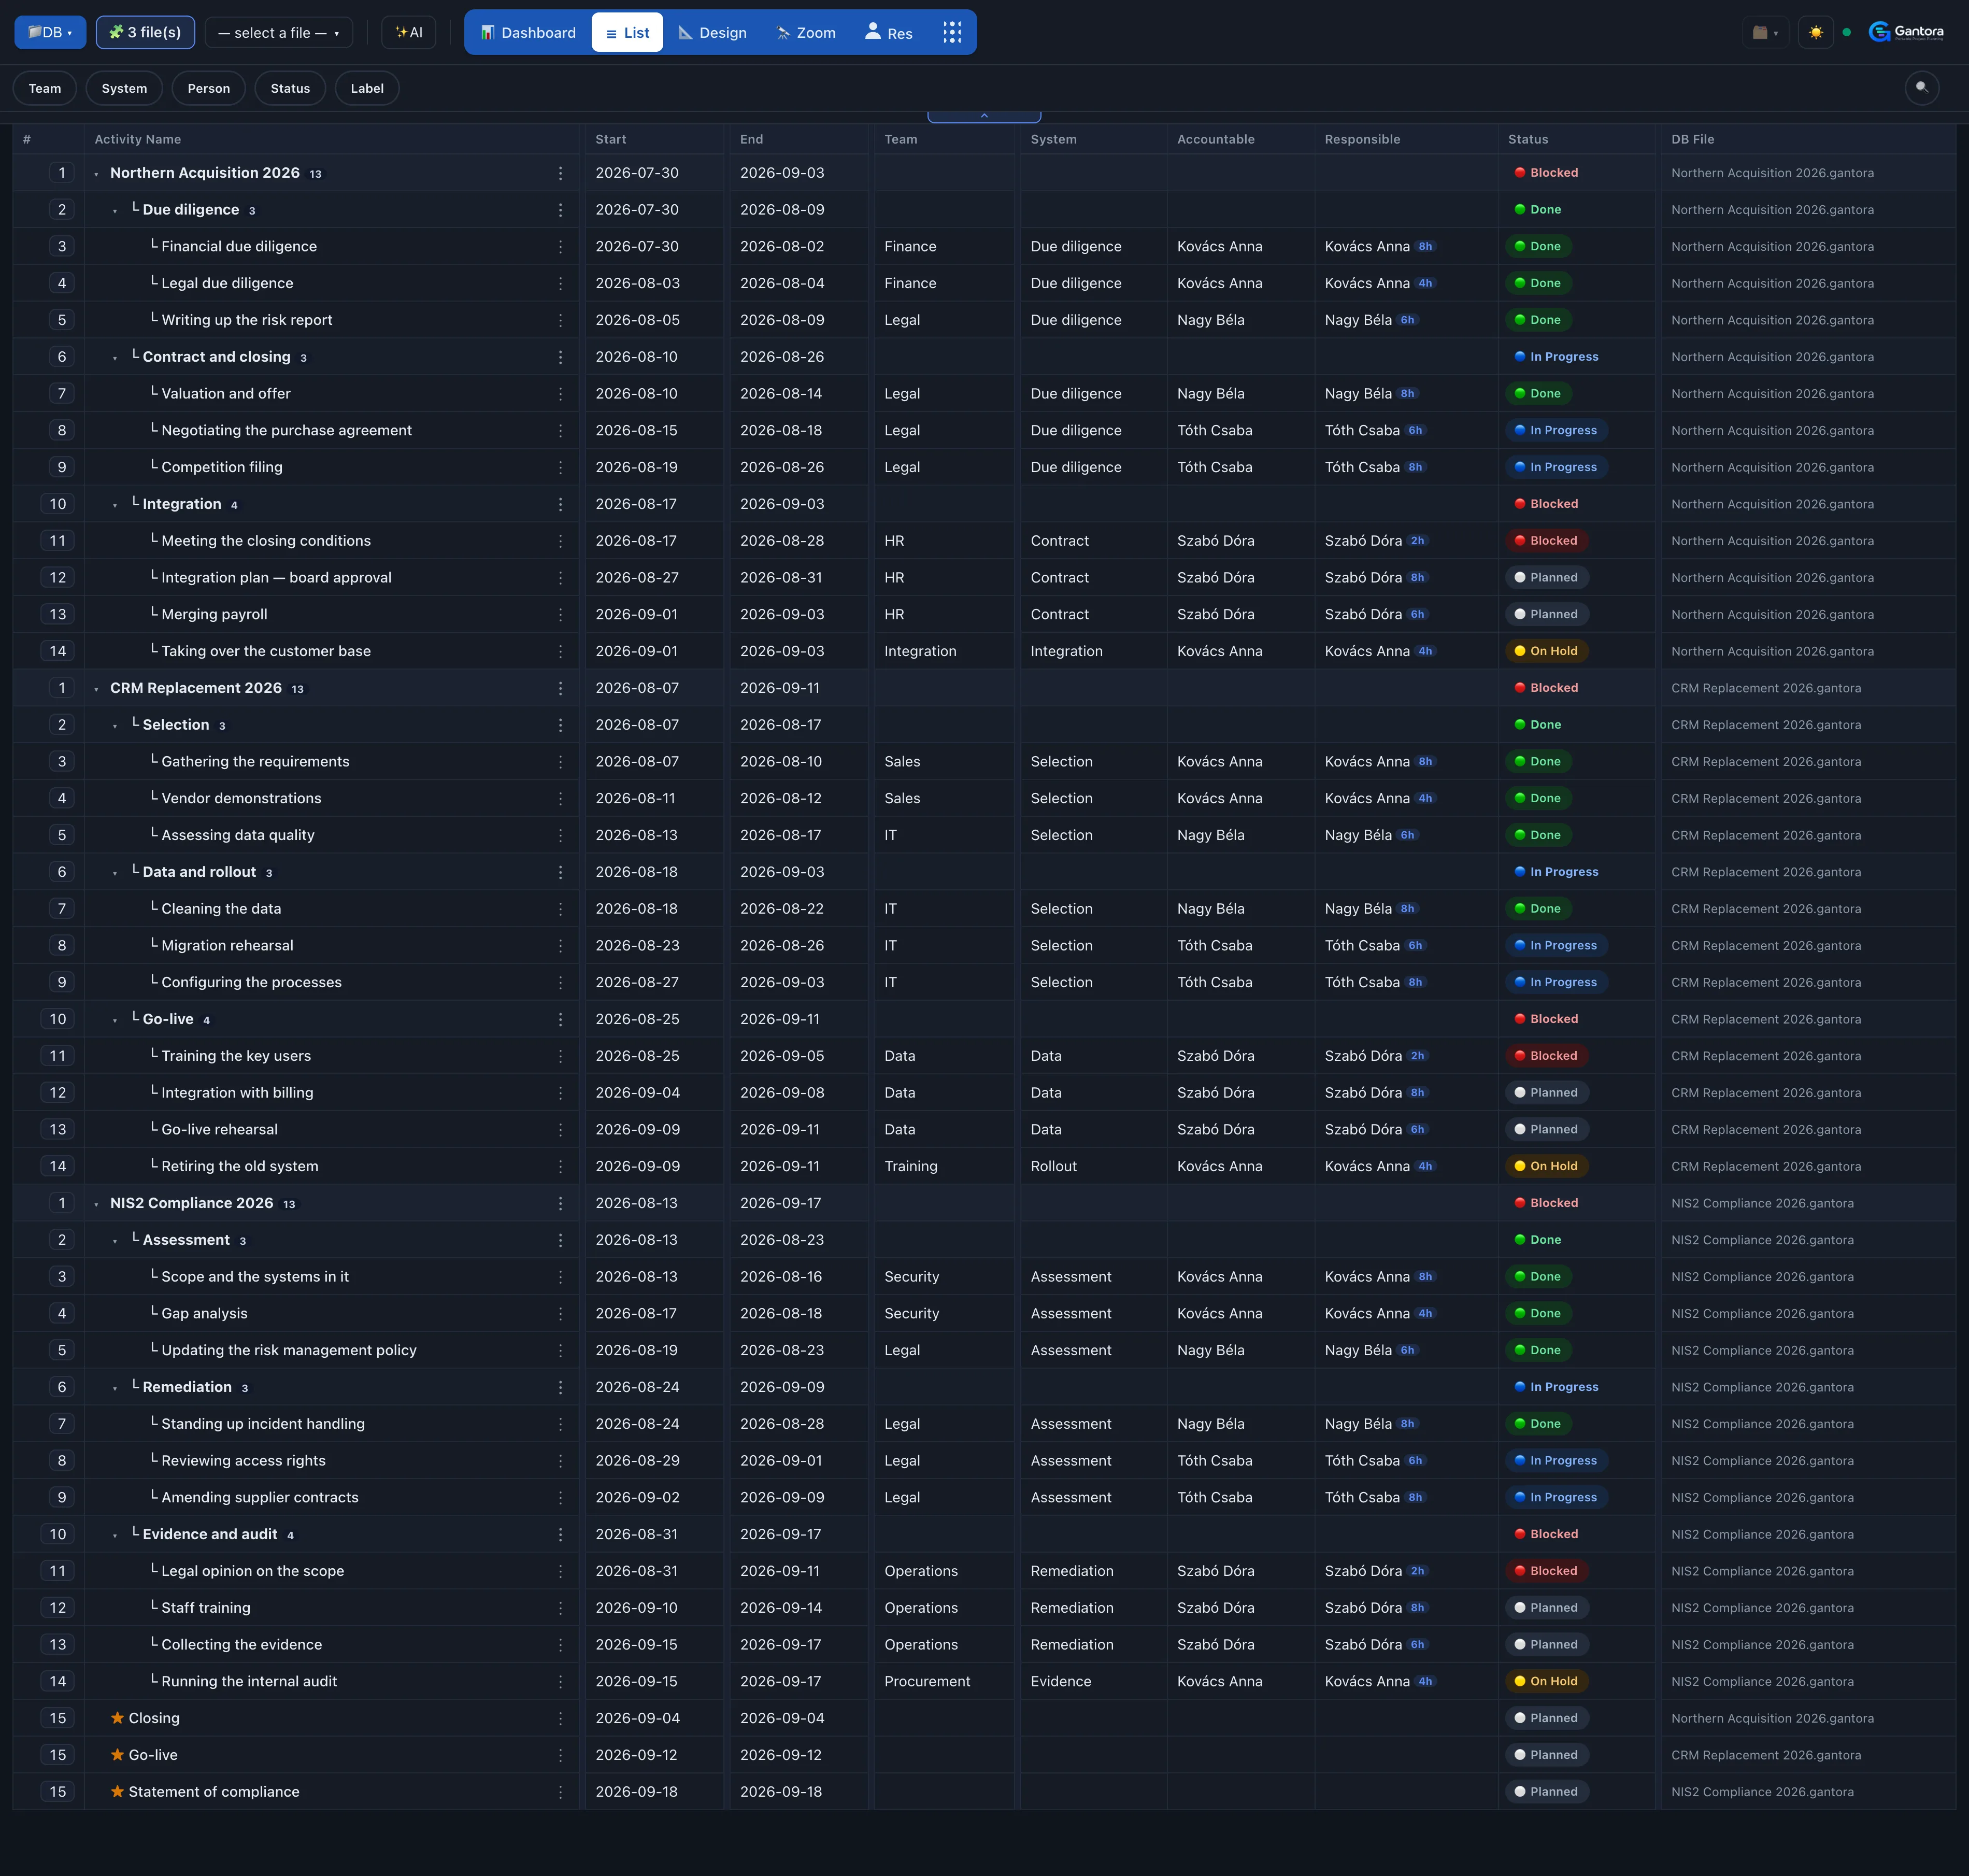
Task: Open kebab menu for Go-live rehearsal
Action: 560,1130
